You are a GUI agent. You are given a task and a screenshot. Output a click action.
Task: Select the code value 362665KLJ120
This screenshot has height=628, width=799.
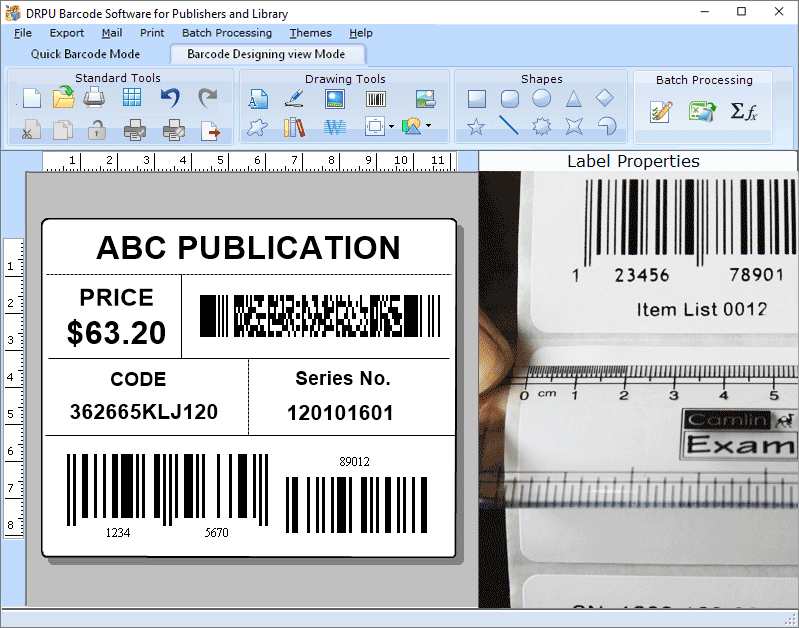144,412
